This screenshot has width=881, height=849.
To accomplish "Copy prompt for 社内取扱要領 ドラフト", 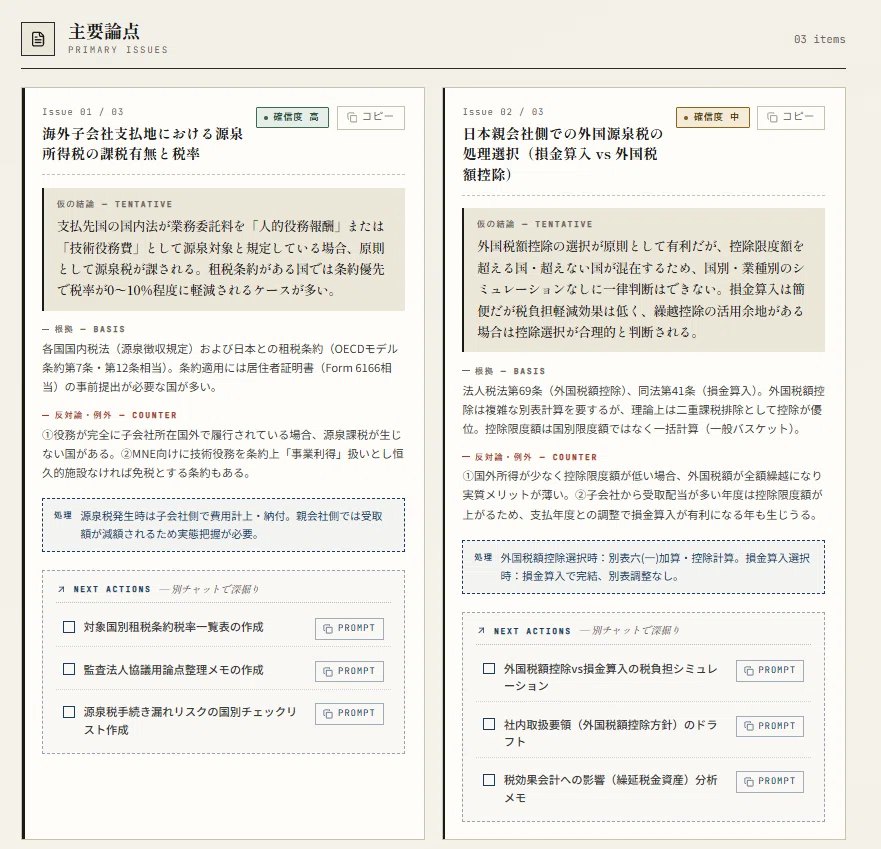I will pyautogui.click(x=770, y=727).
